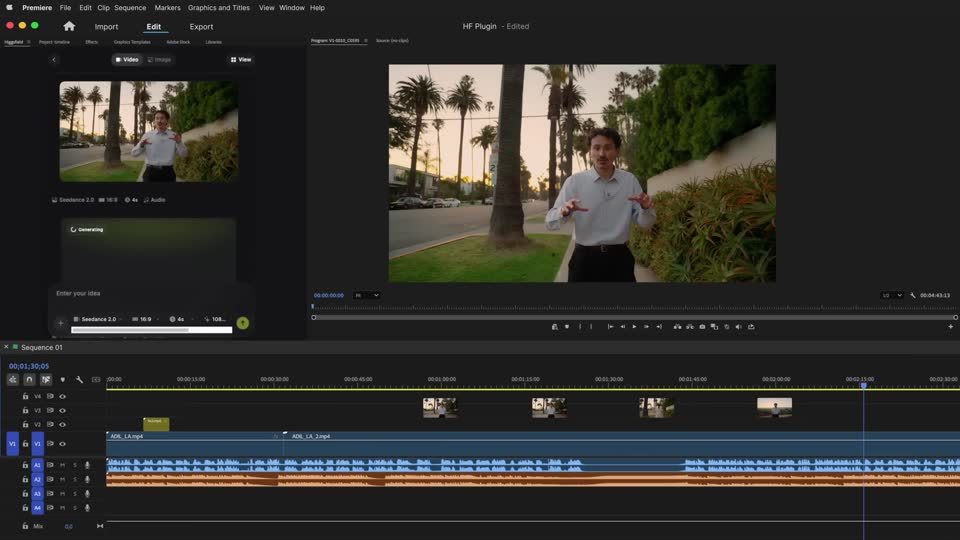The width and height of the screenshot is (960, 540).
Task: Add marker from Program Monitor controls
Action: [567, 327]
